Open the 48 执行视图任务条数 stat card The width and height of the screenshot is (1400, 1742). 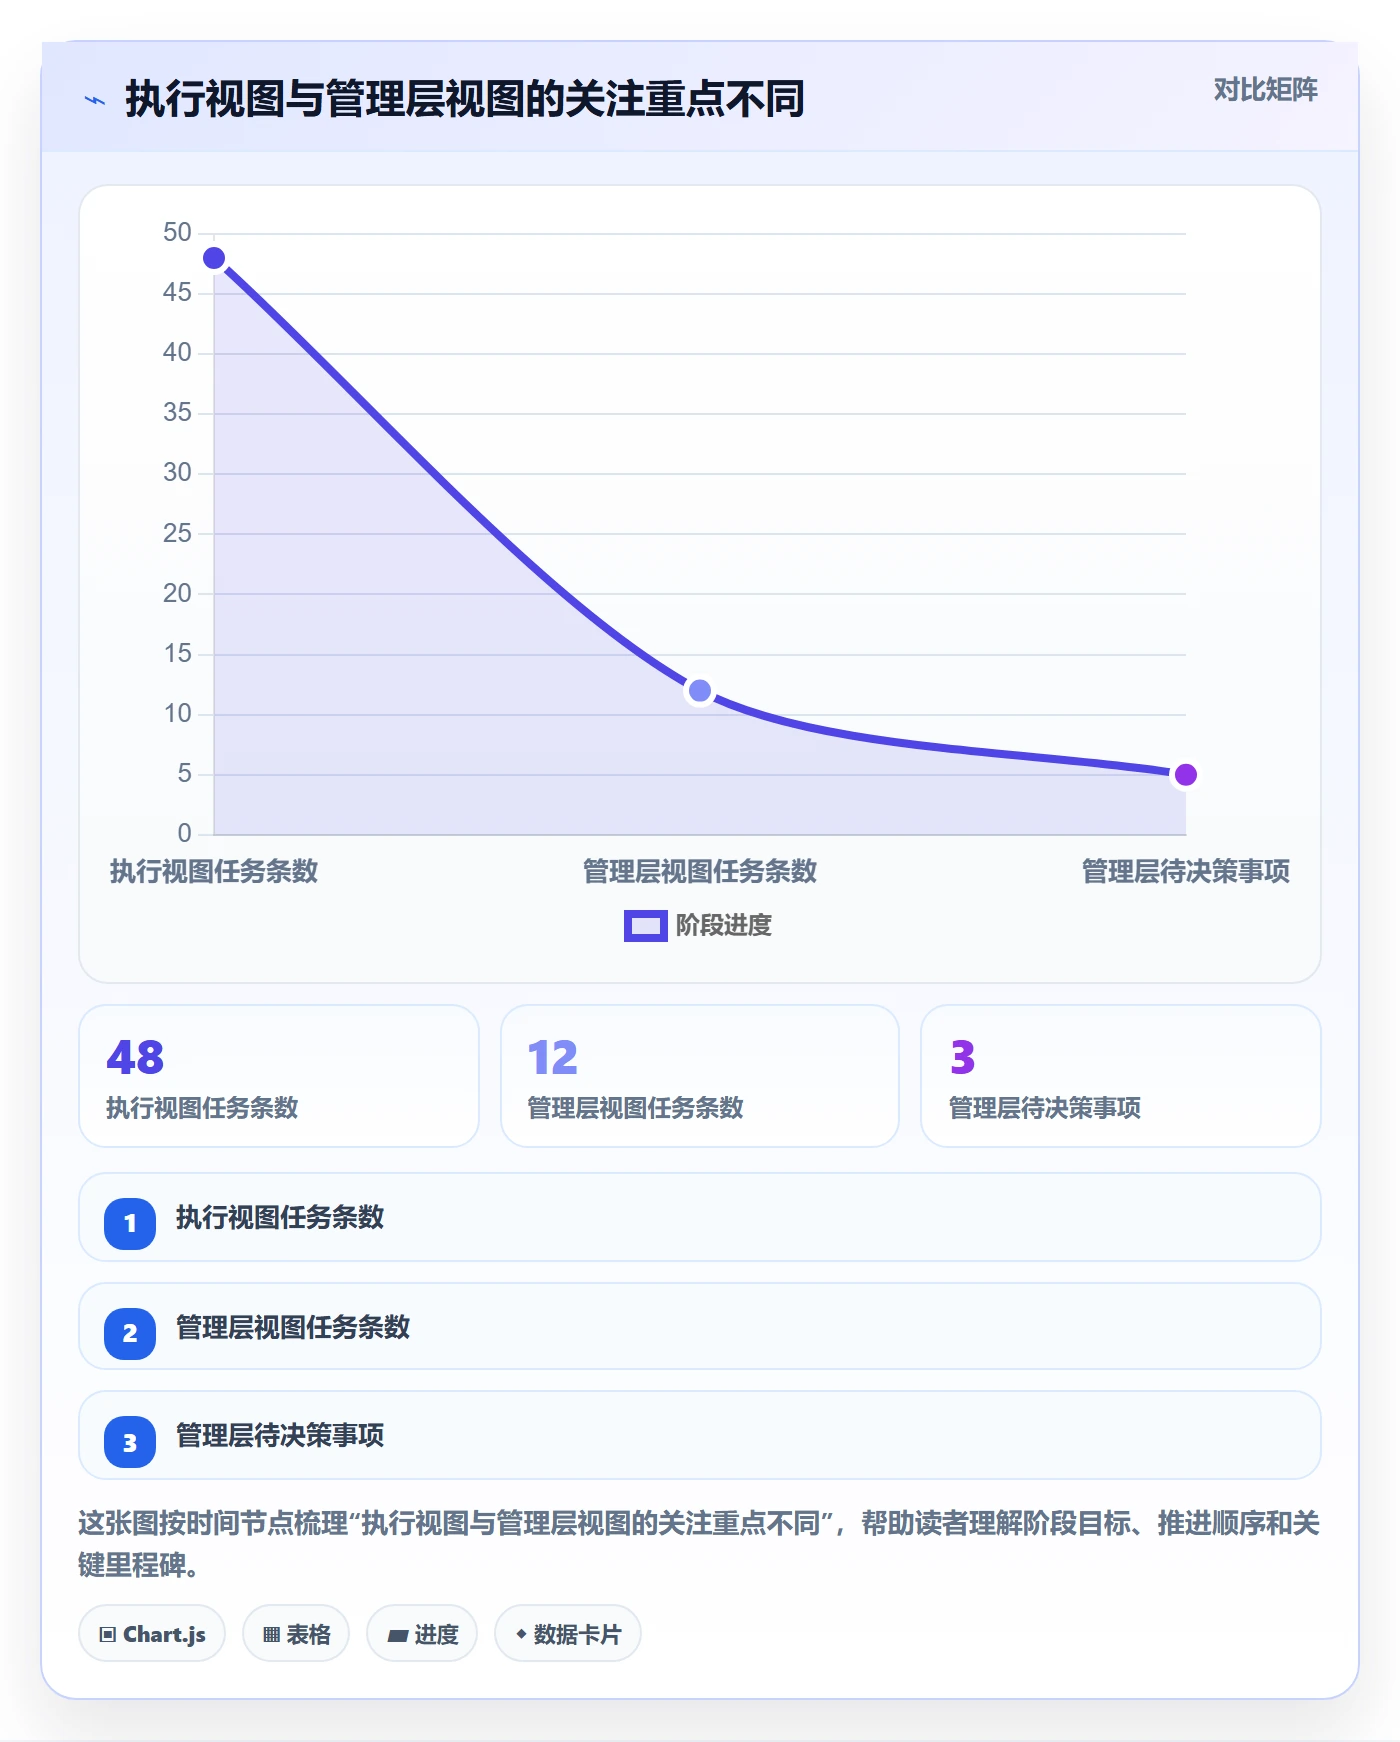pos(279,1076)
